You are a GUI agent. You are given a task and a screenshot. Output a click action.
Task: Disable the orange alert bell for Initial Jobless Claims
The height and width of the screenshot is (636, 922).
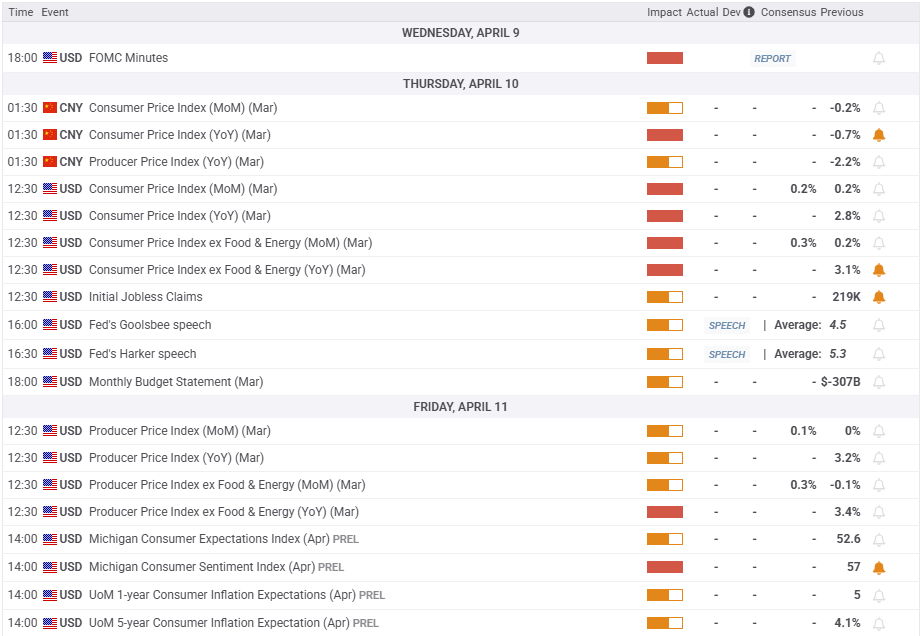(879, 297)
